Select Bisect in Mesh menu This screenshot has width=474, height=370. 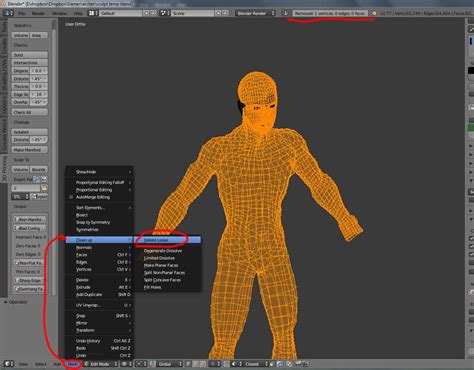click(99, 215)
